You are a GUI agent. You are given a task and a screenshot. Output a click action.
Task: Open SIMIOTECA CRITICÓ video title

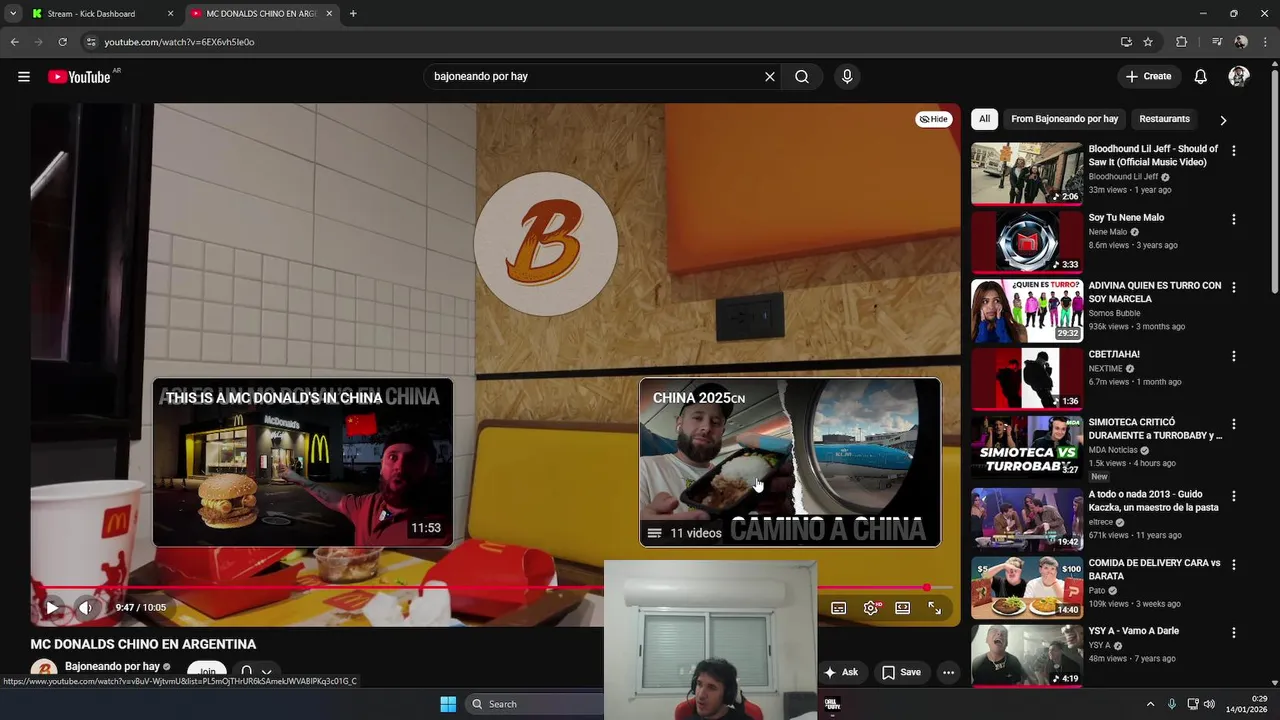[1155, 429]
